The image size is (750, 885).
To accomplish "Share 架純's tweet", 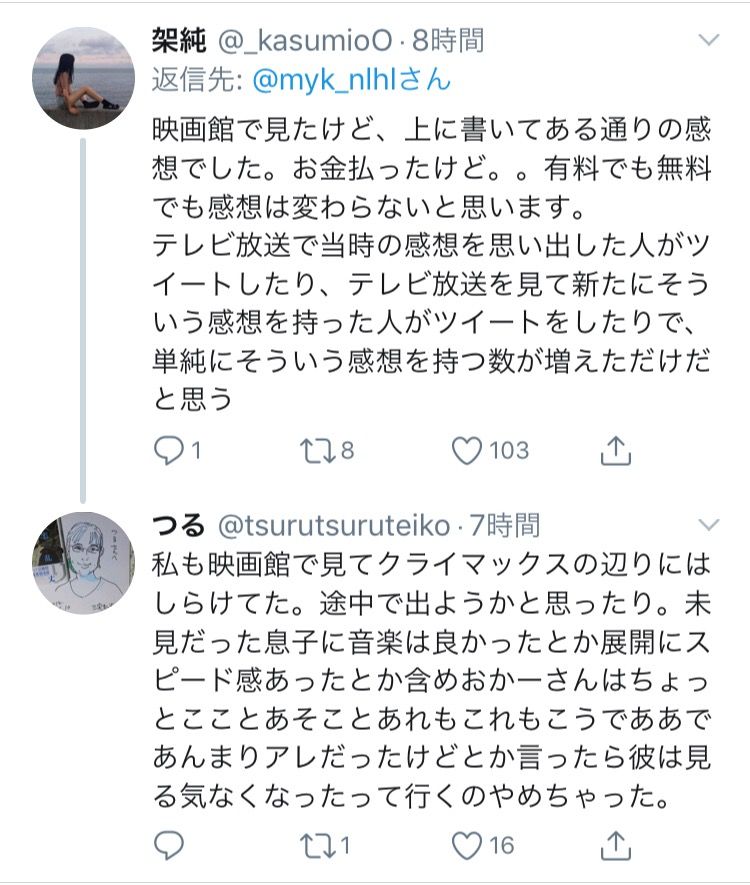I will pyautogui.click(x=616, y=451).
